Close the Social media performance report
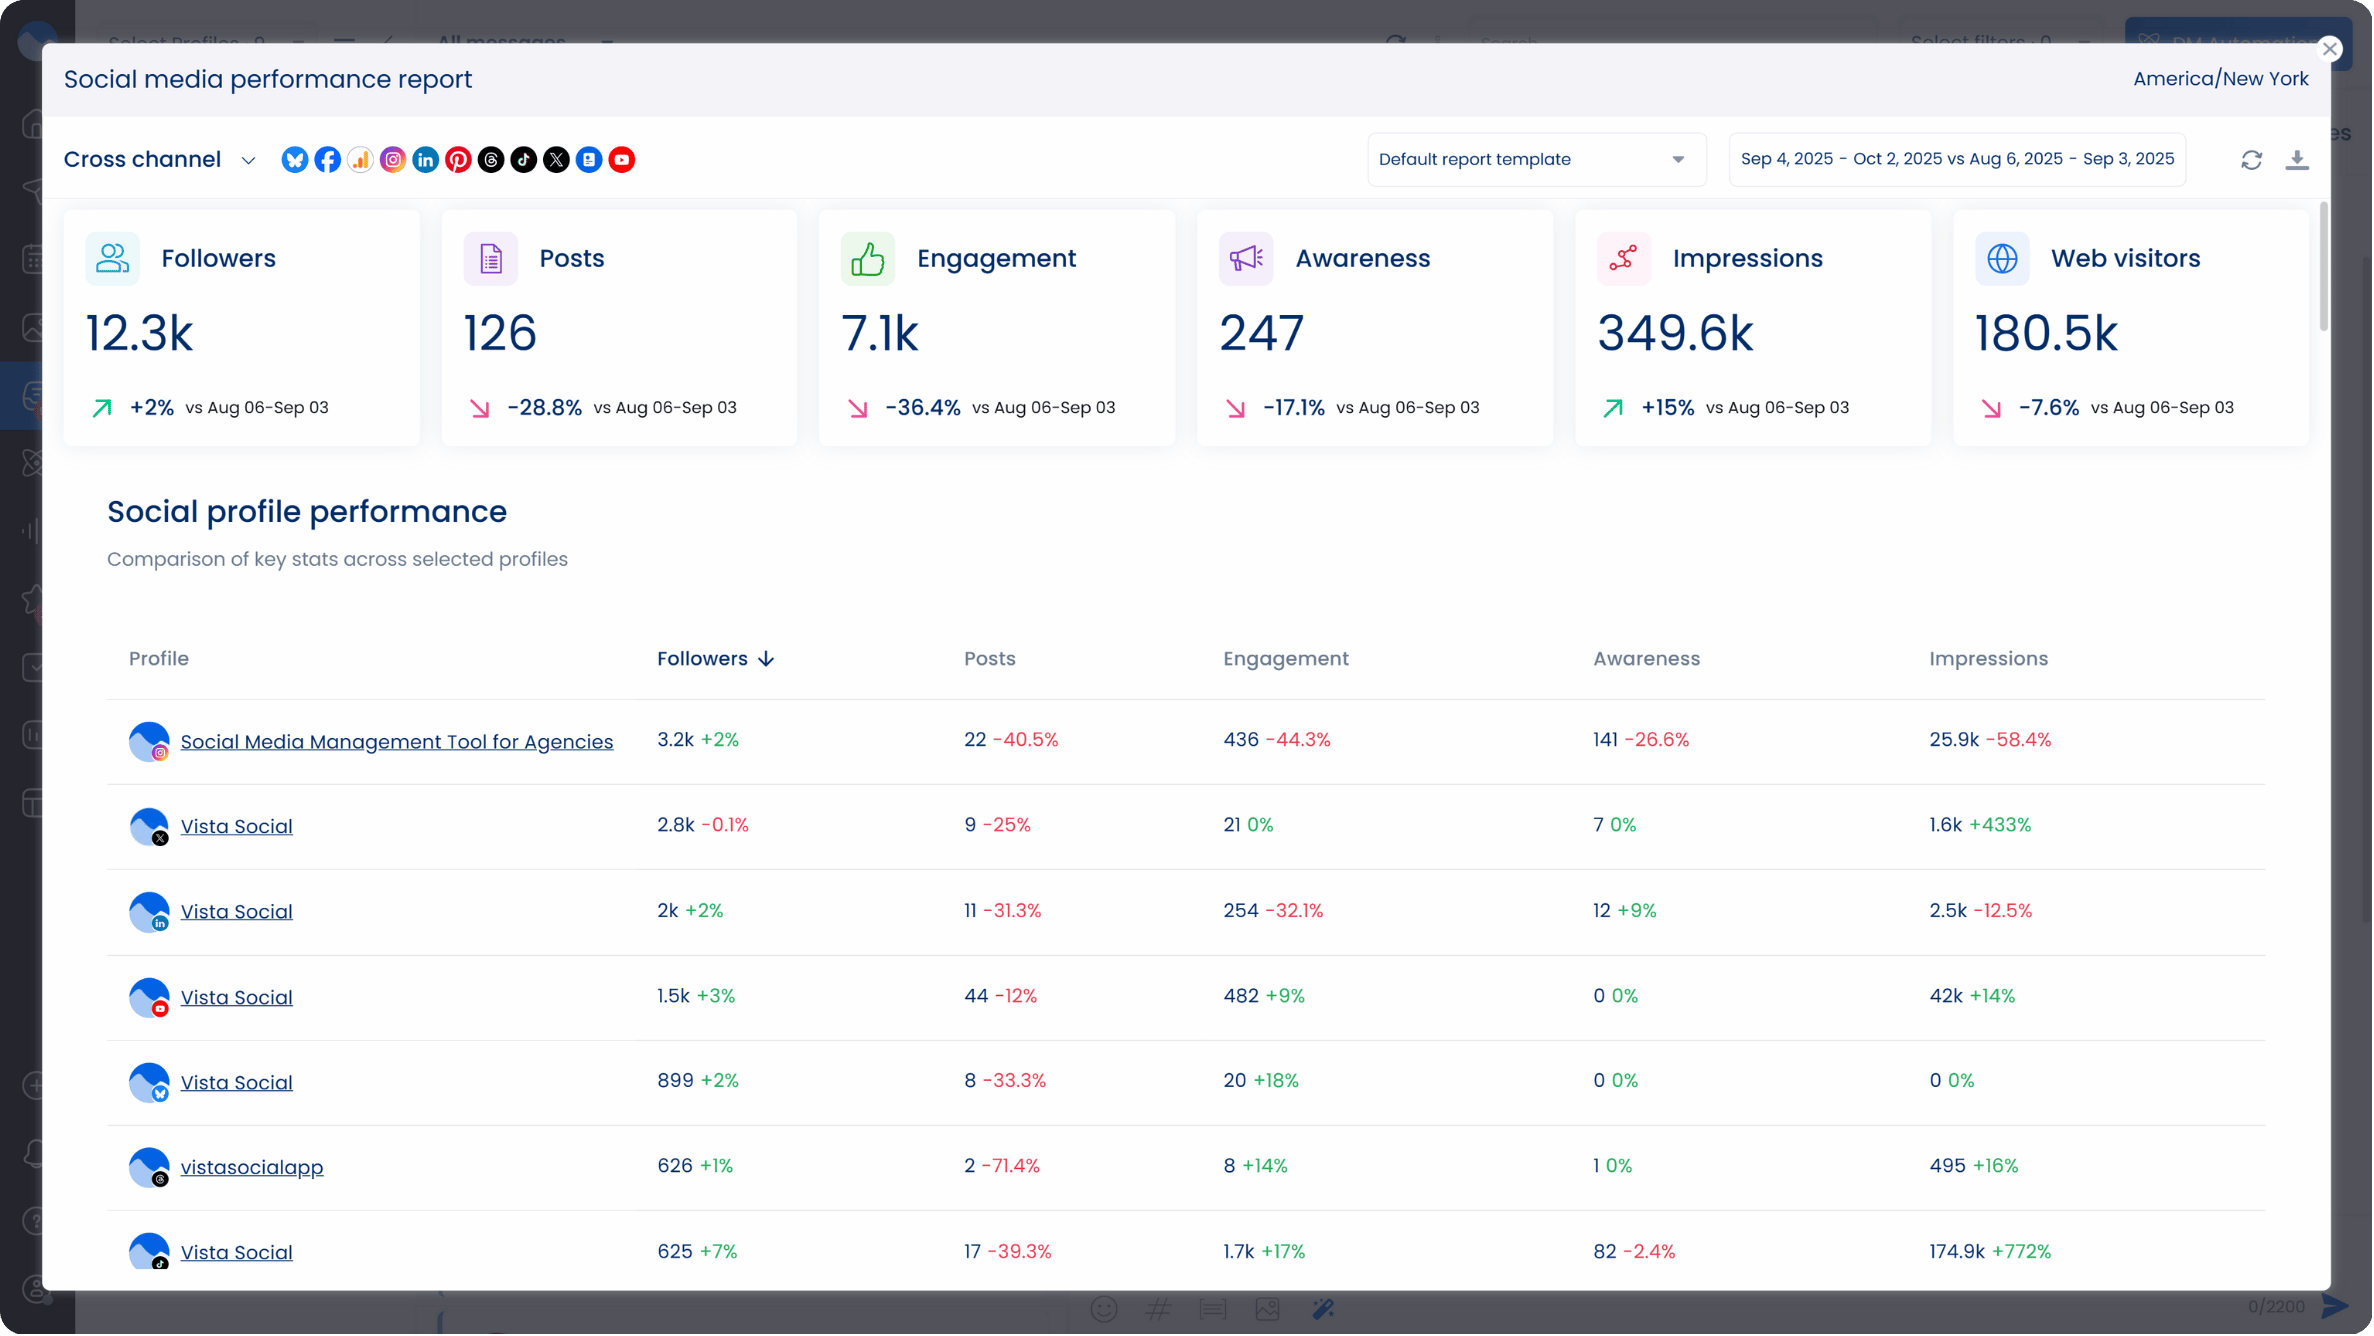 coord(2331,48)
